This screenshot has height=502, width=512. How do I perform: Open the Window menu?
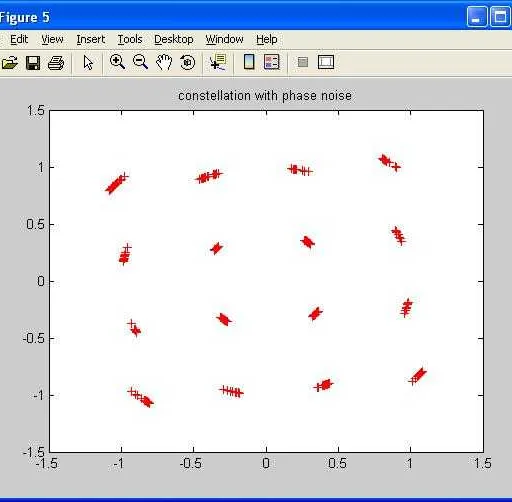point(224,39)
